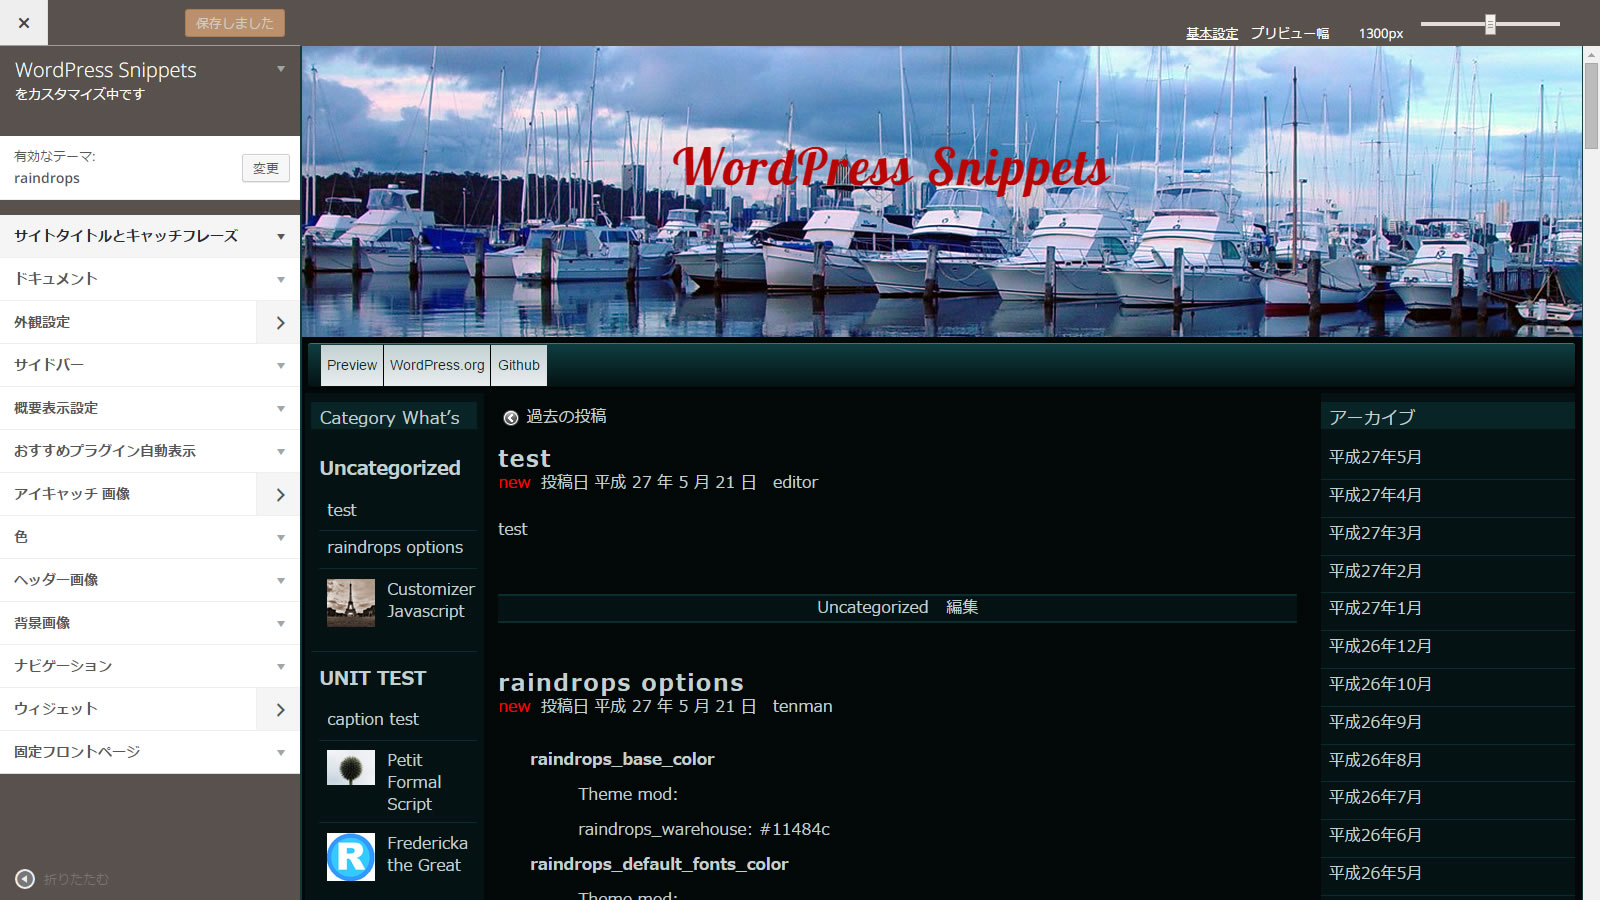Click raindrops options in the sidebar
The image size is (1600, 900).
395,547
